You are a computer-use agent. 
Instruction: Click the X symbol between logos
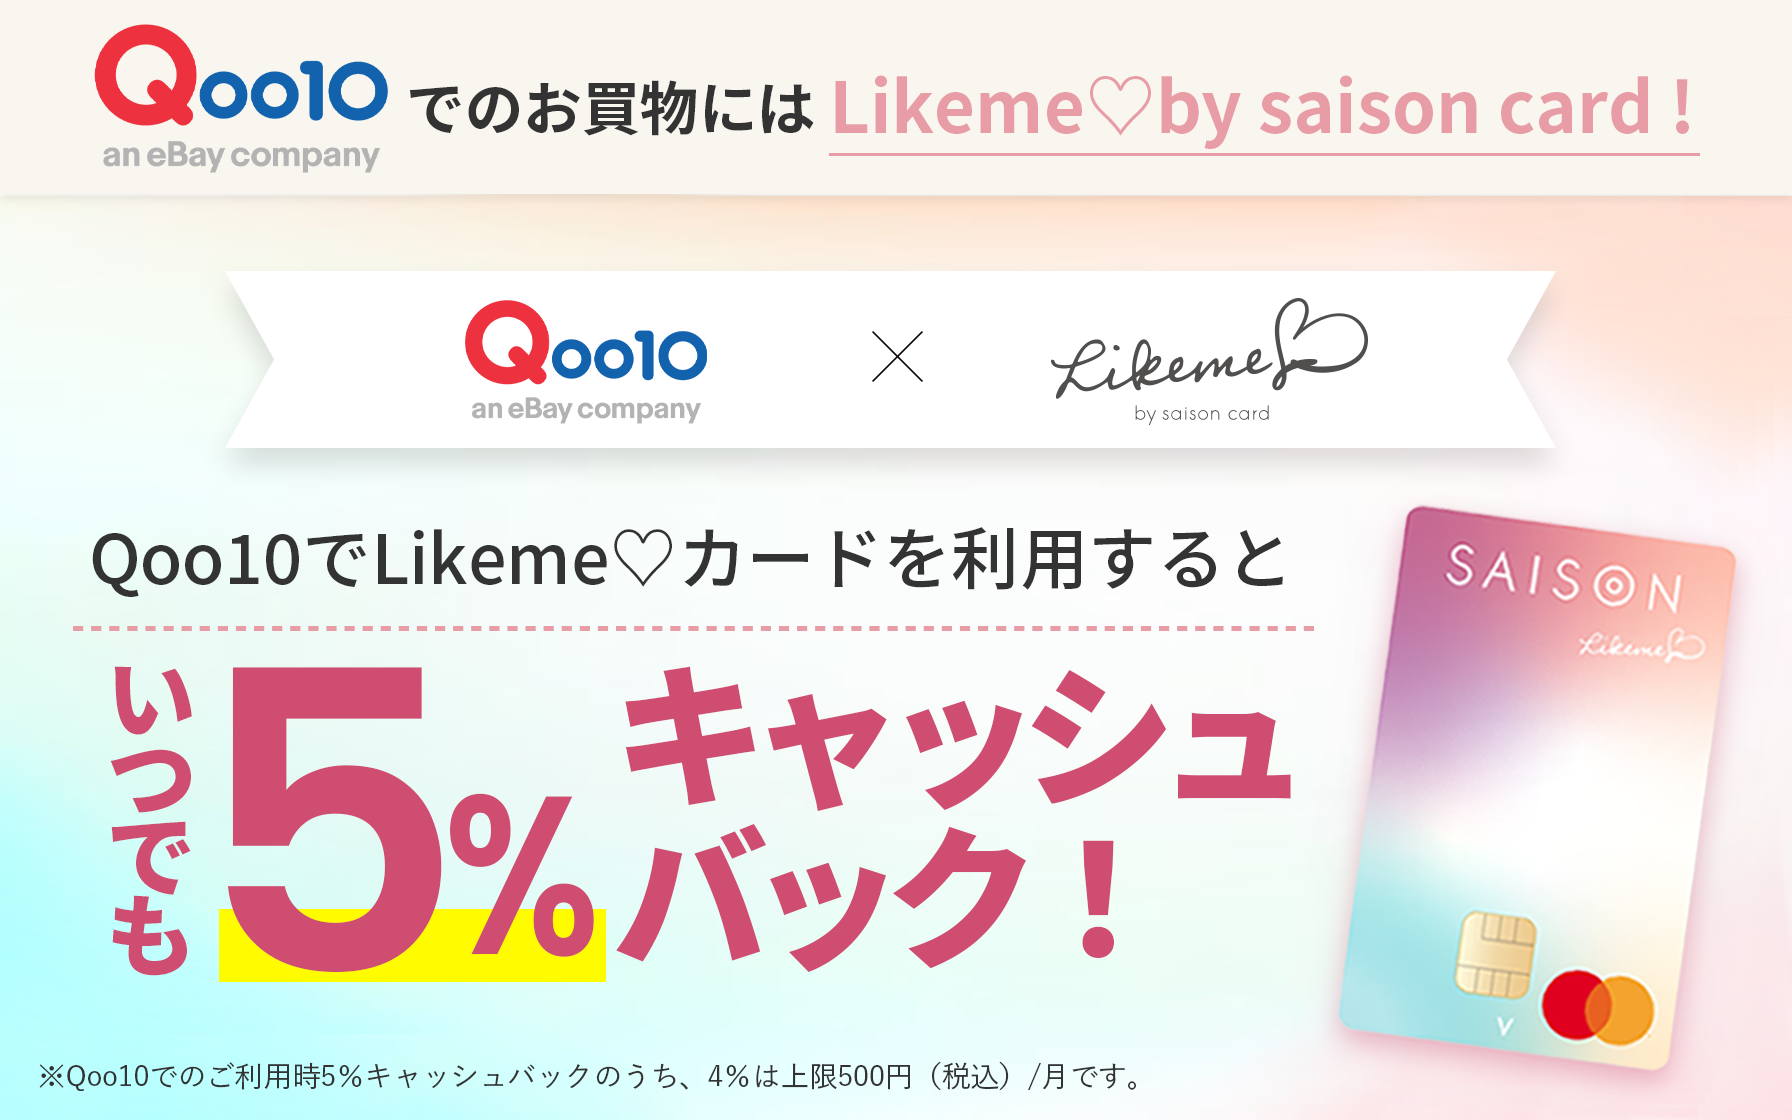coord(897,357)
